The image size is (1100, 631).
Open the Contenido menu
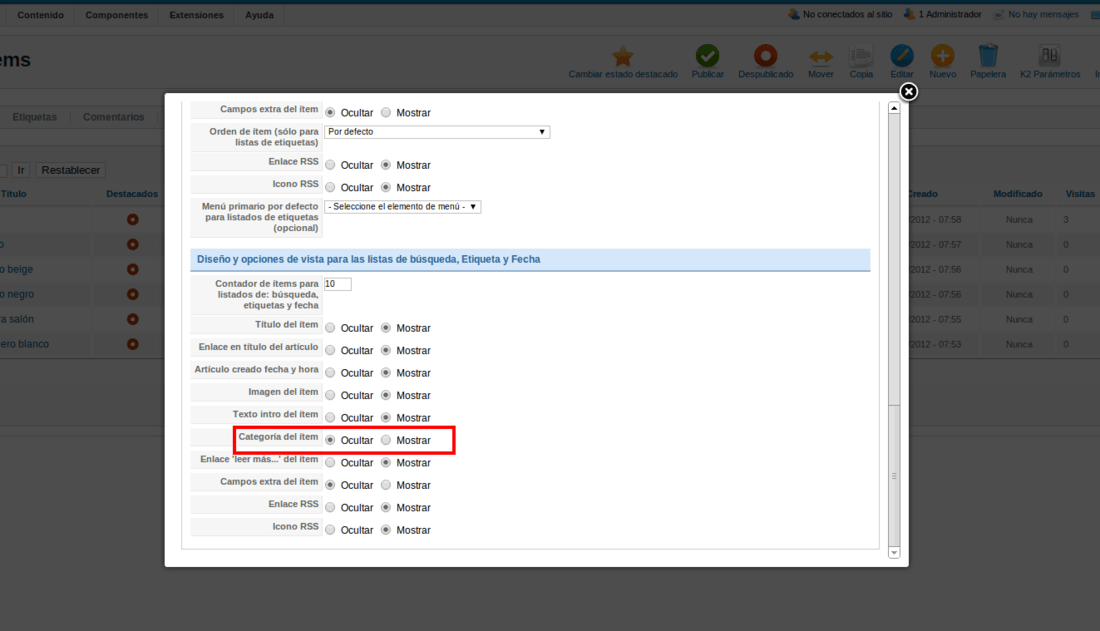pyautogui.click(x=40, y=15)
